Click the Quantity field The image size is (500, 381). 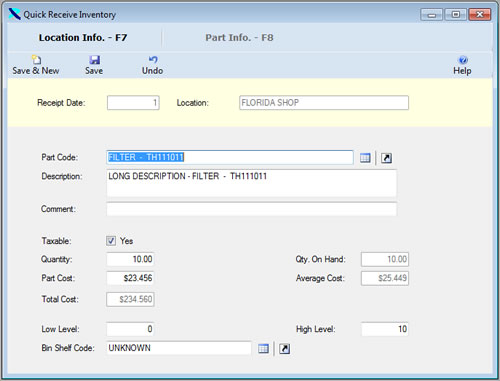[130, 259]
